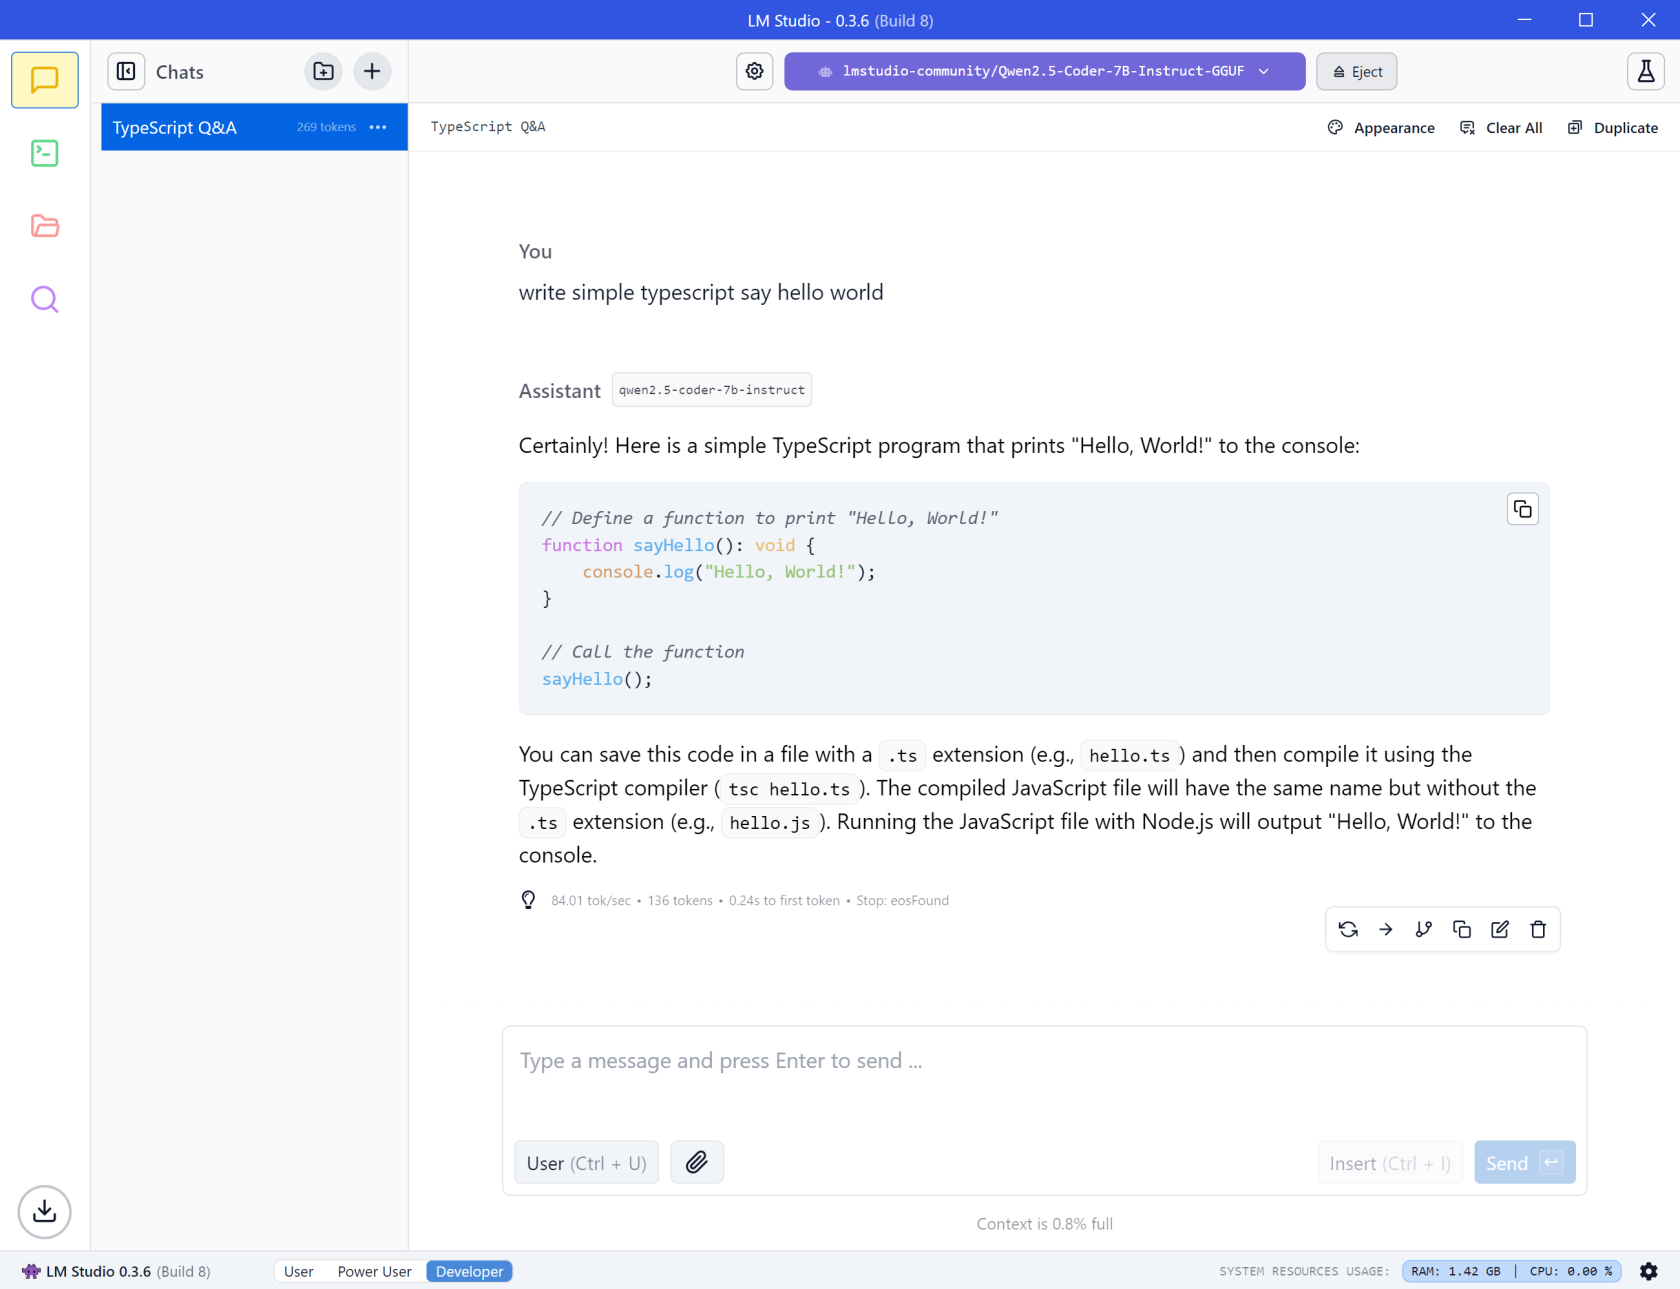
Task: Click the 84.01 tok/sec stat
Action: pyautogui.click(x=591, y=900)
